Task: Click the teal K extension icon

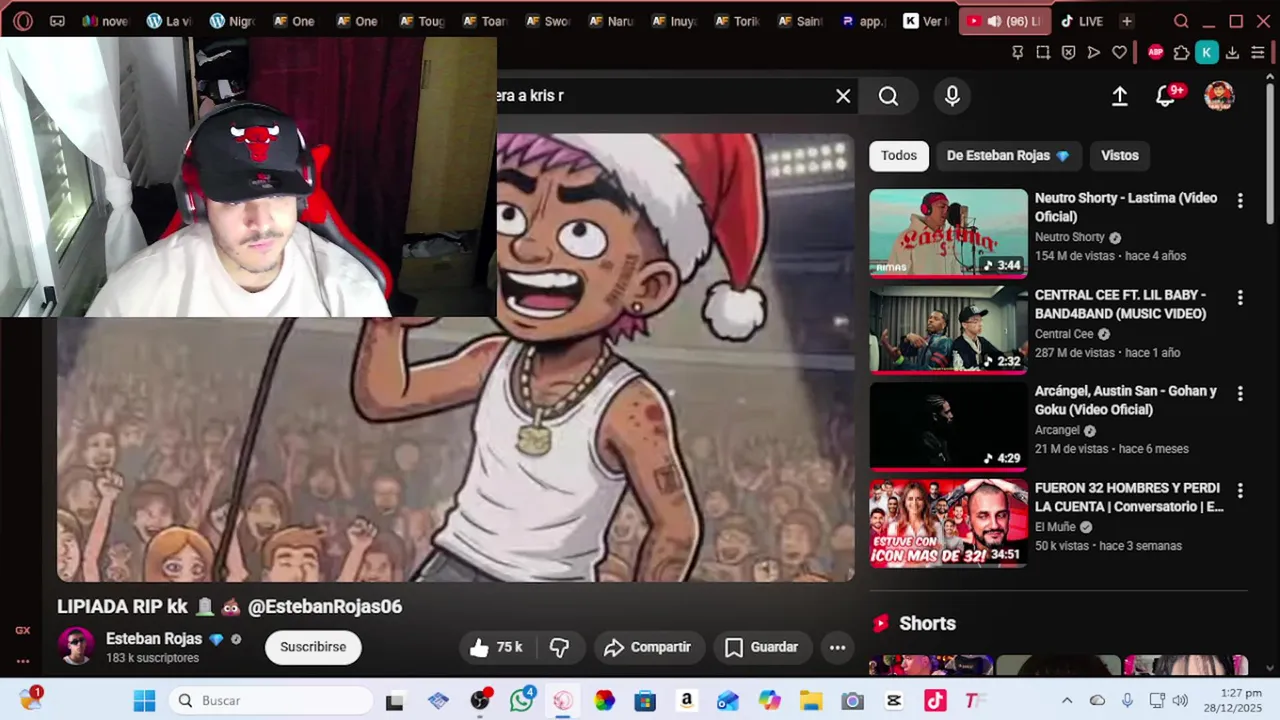Action: [x=1207, y=52]
